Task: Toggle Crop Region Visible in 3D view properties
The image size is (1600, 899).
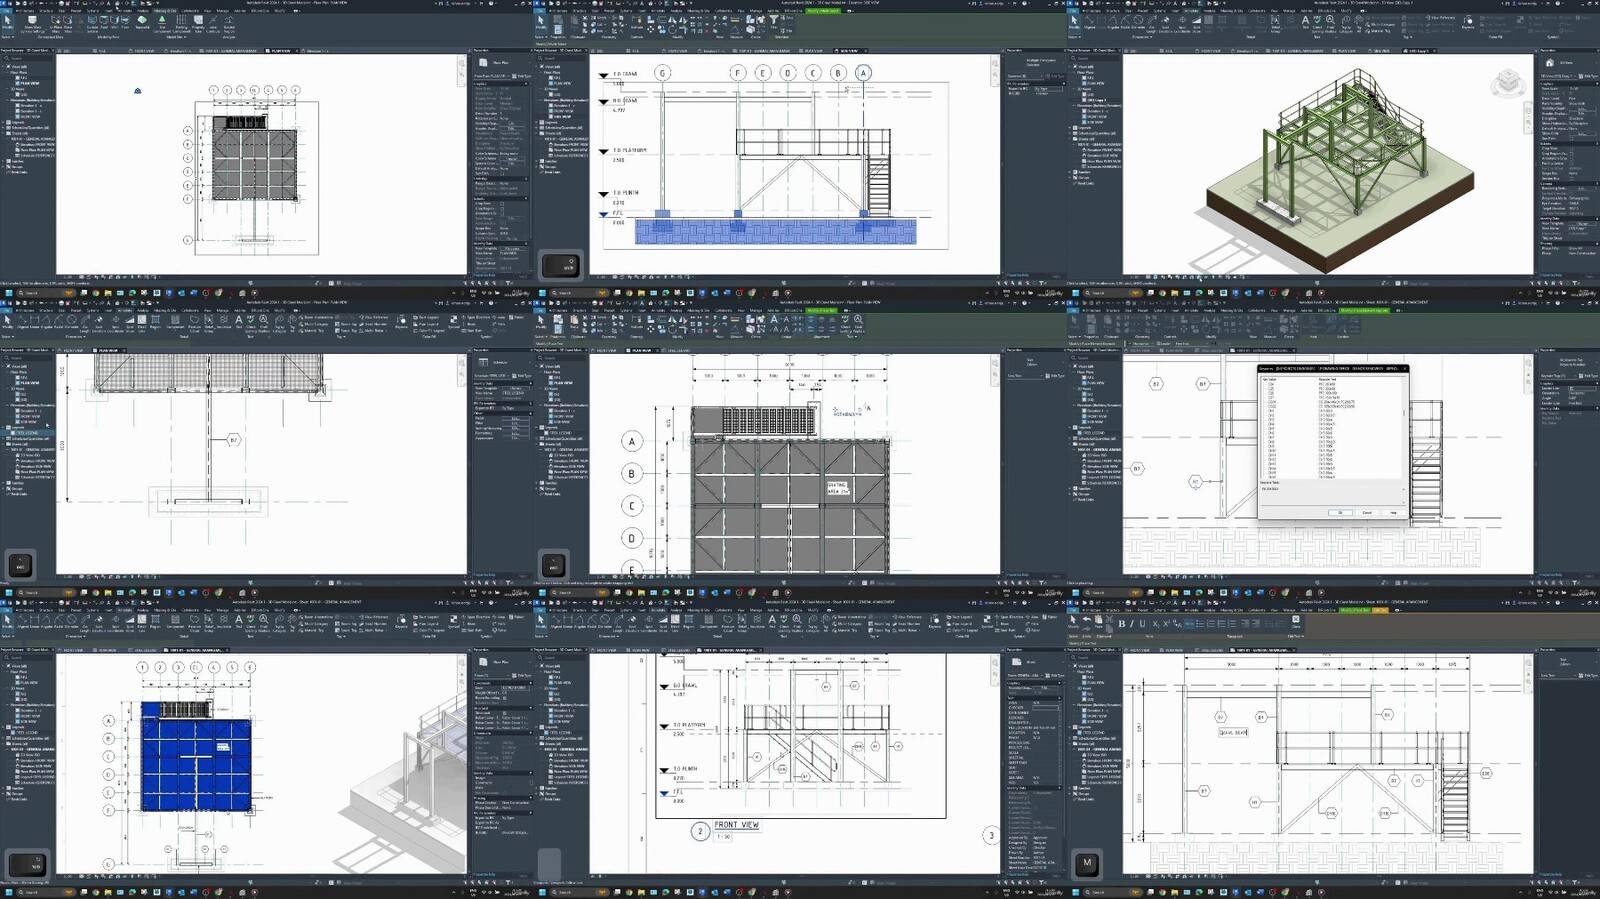Action: pos(1571,156)
